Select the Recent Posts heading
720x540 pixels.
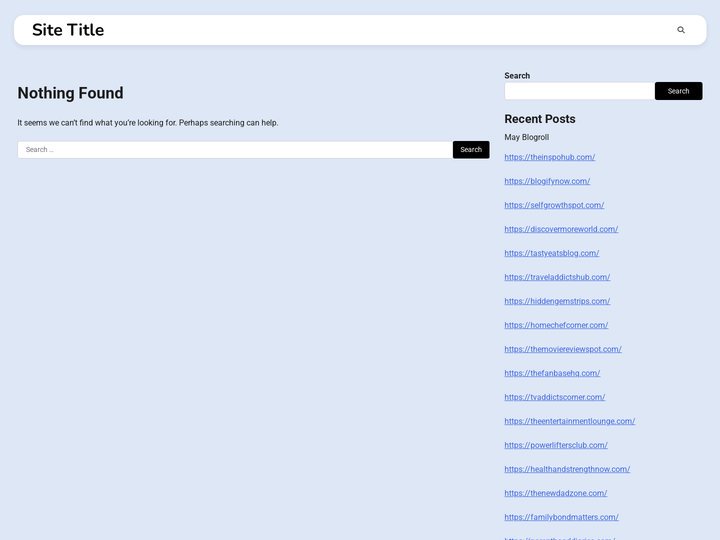click(x=540, y=119)
